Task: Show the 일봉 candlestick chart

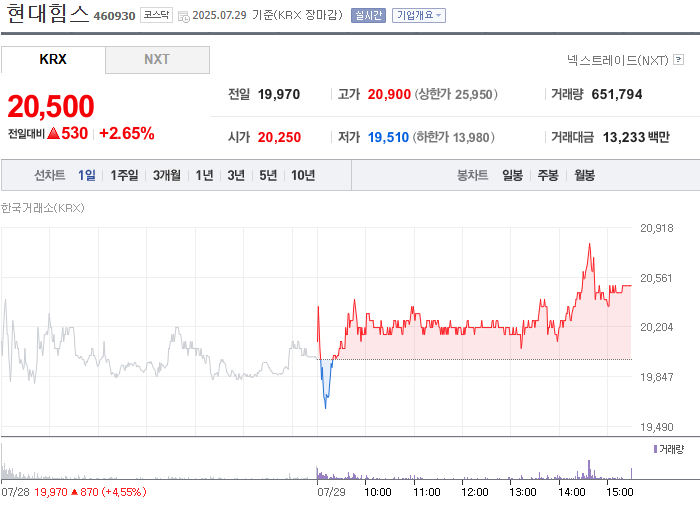Action: [512, 175]
